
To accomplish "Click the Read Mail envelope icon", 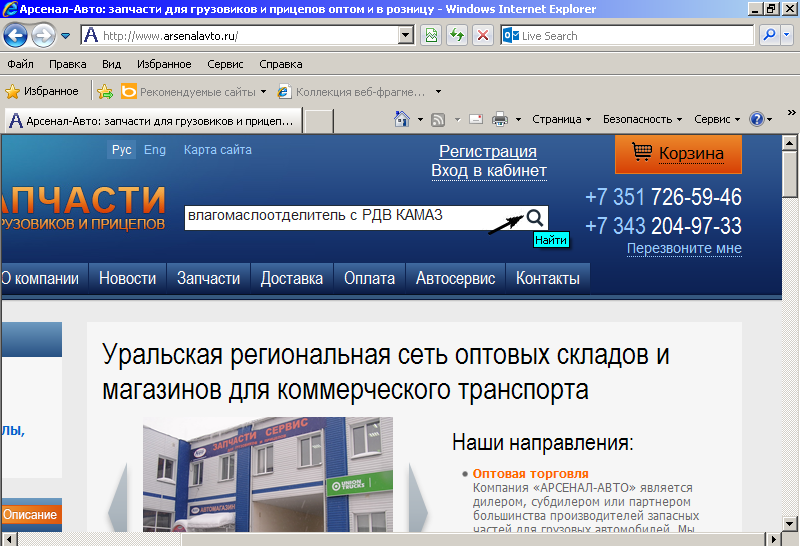I will click(476, 119).
